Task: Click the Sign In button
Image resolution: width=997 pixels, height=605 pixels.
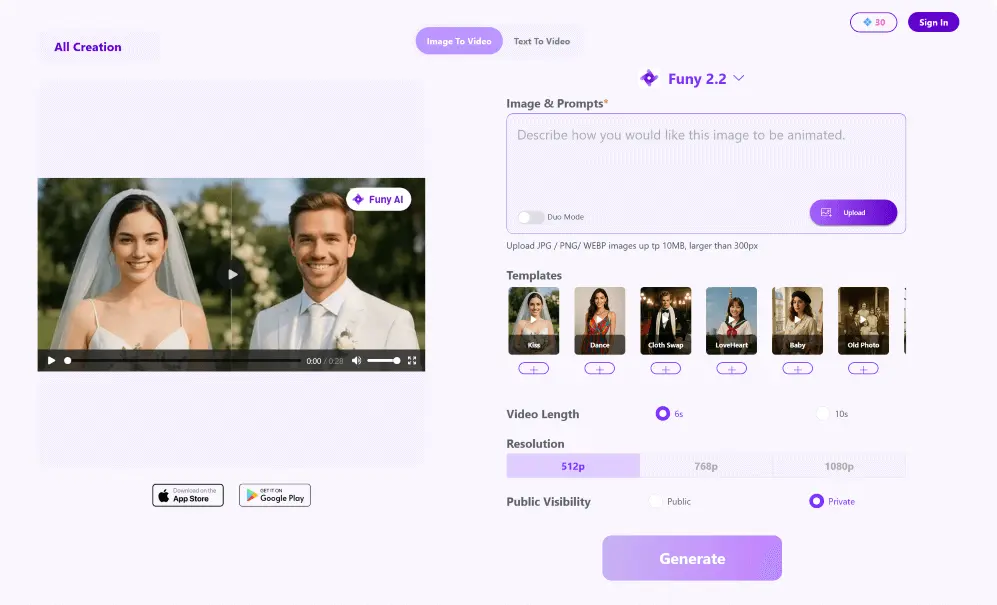Action: [x=933, y=22]
